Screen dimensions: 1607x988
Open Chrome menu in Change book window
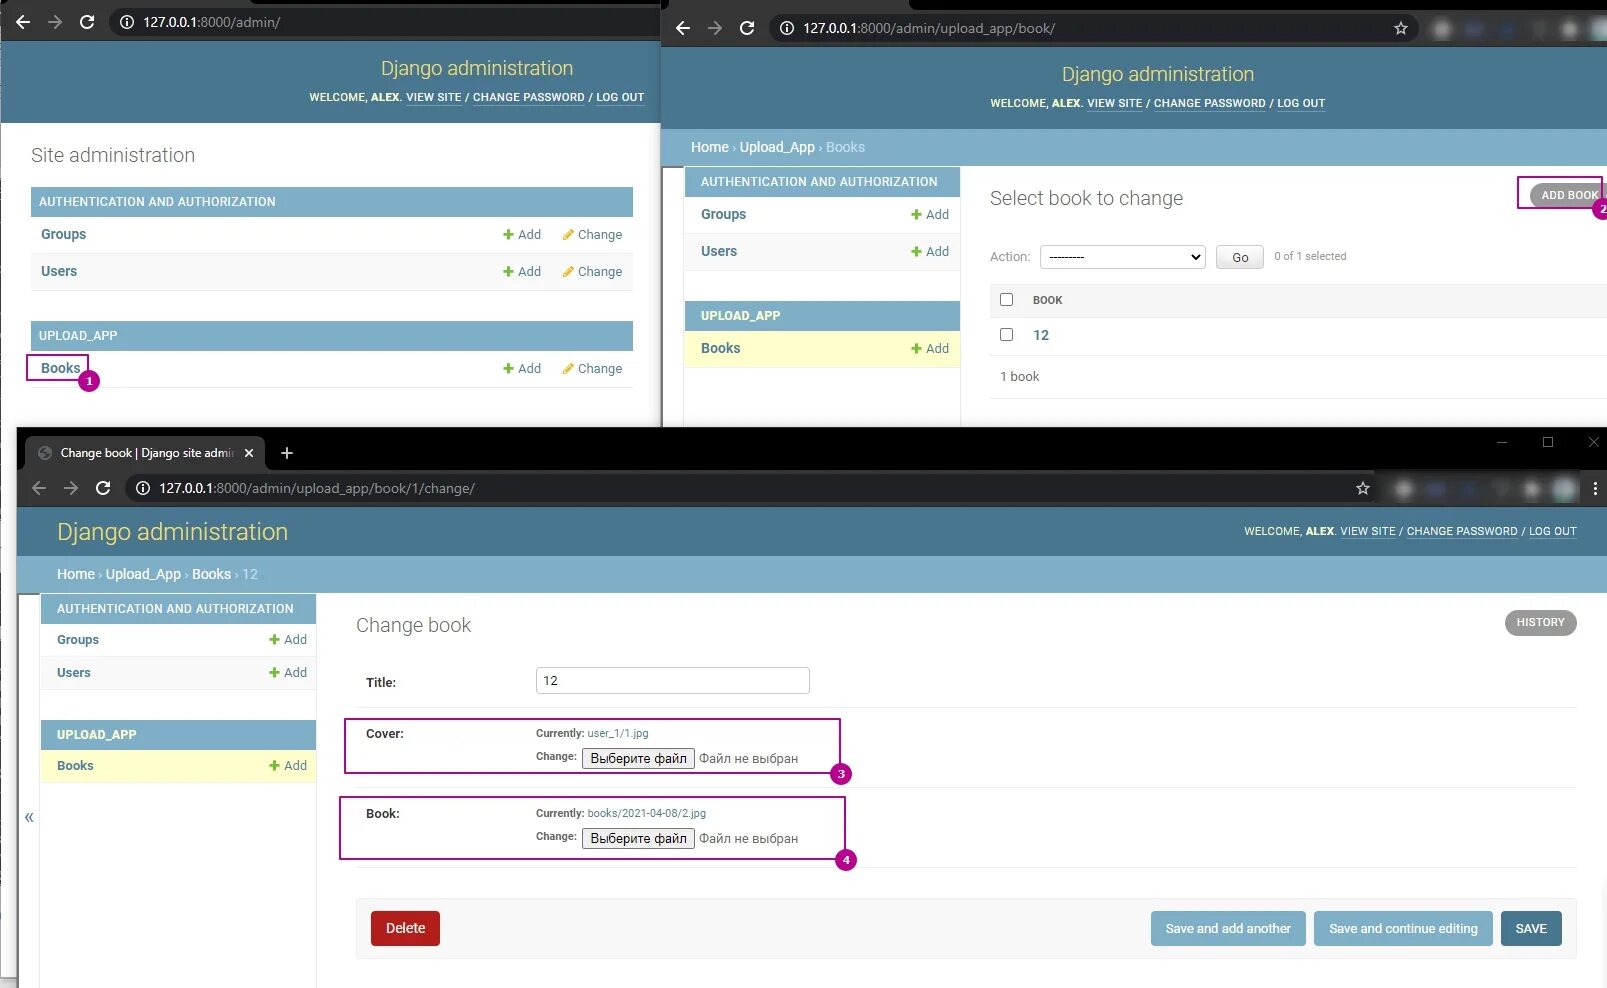1595,489
